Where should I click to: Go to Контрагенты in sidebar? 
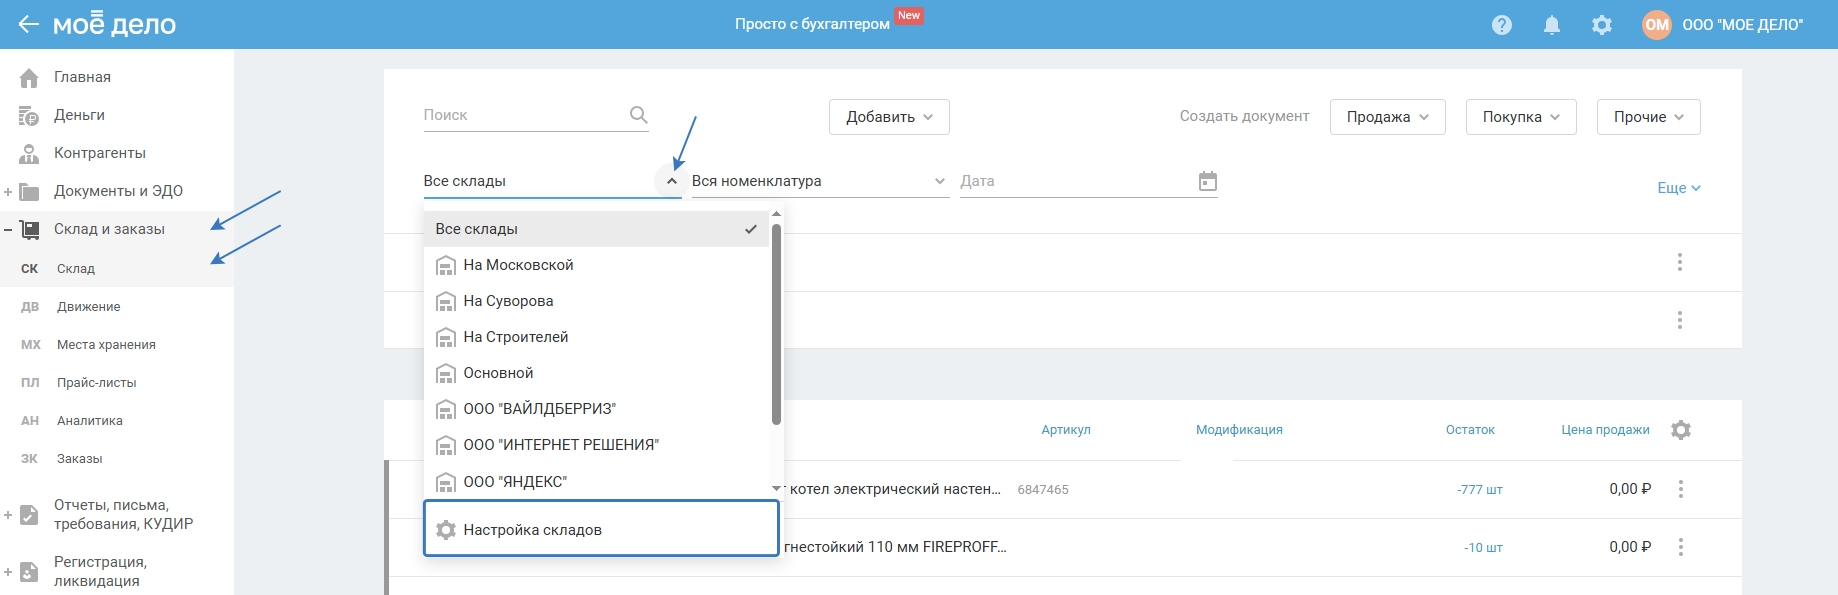tap(100, 153)
